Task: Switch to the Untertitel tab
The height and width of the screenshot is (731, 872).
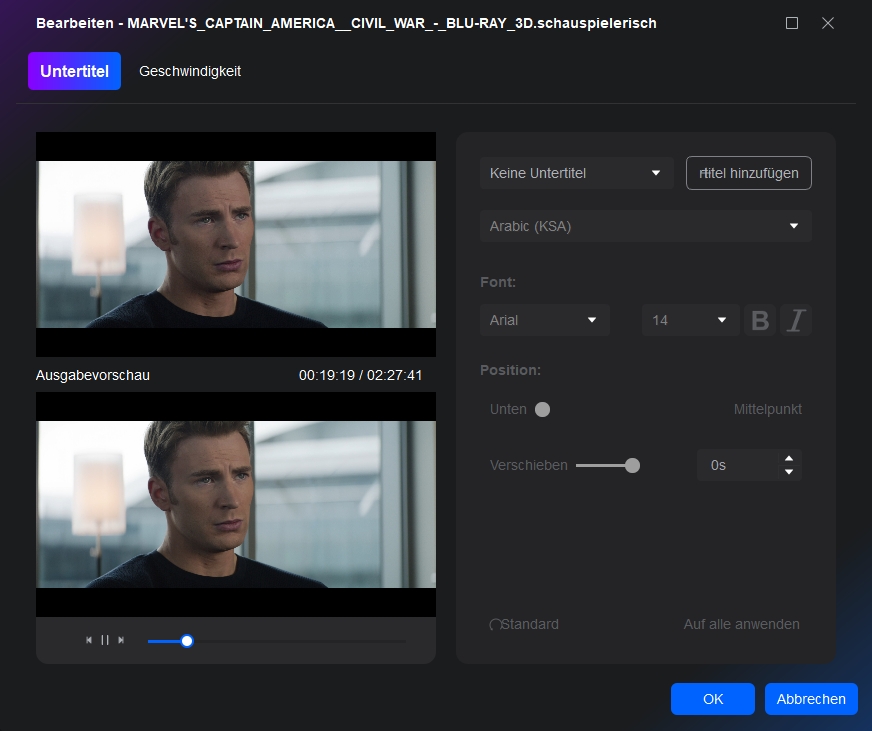Action: click(x=75, y=71)
